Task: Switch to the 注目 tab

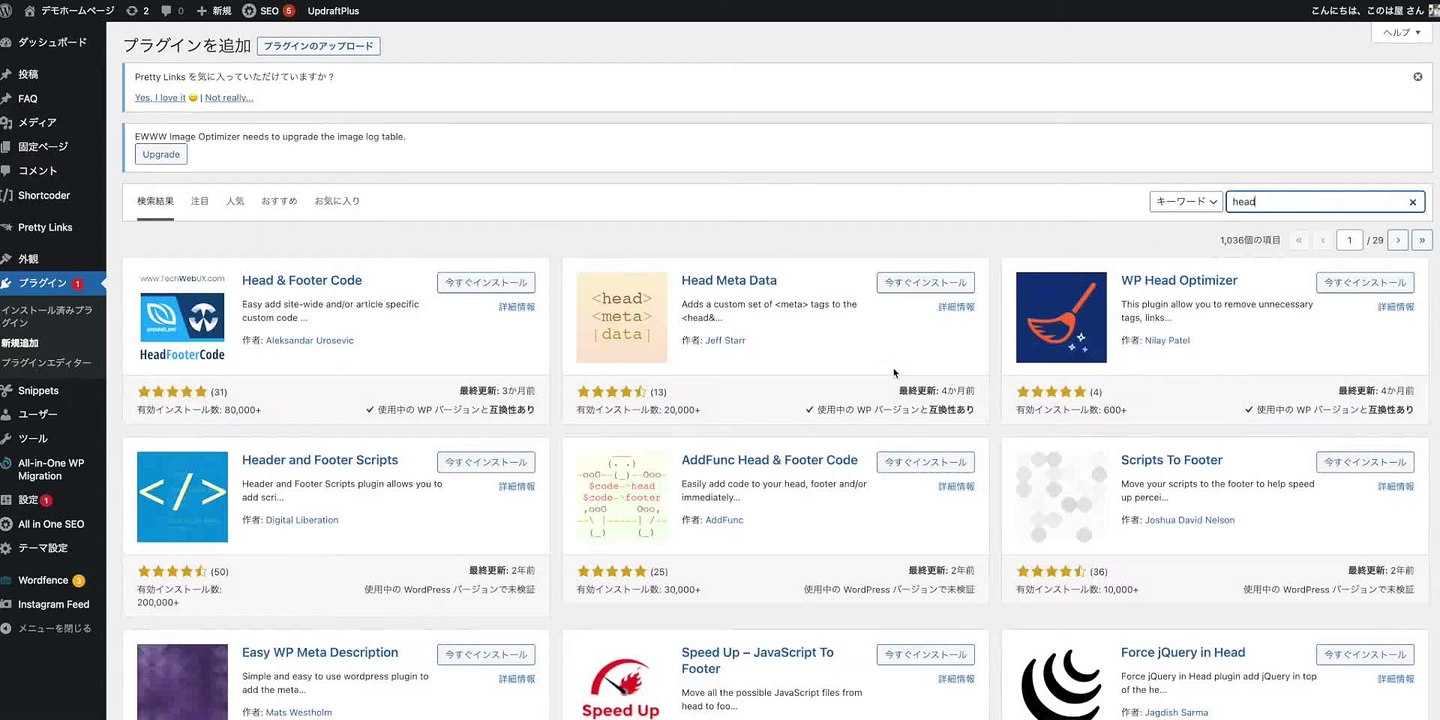Action: 200,201
